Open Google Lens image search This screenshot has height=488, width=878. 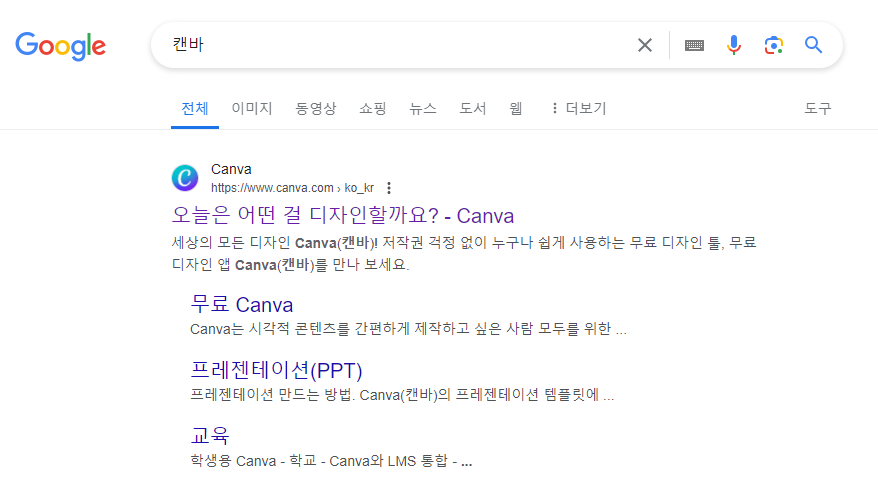pyautogui.click(x=773, y=45)
